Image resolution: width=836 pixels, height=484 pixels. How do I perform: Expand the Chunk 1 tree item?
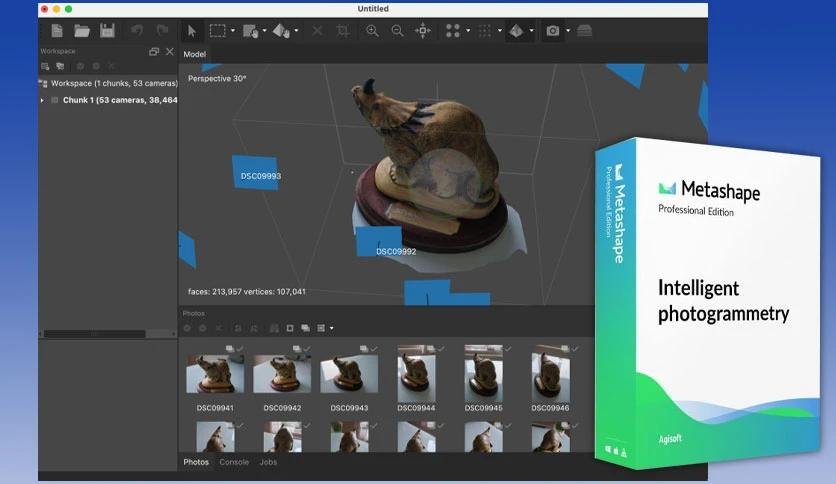point(42,100)
